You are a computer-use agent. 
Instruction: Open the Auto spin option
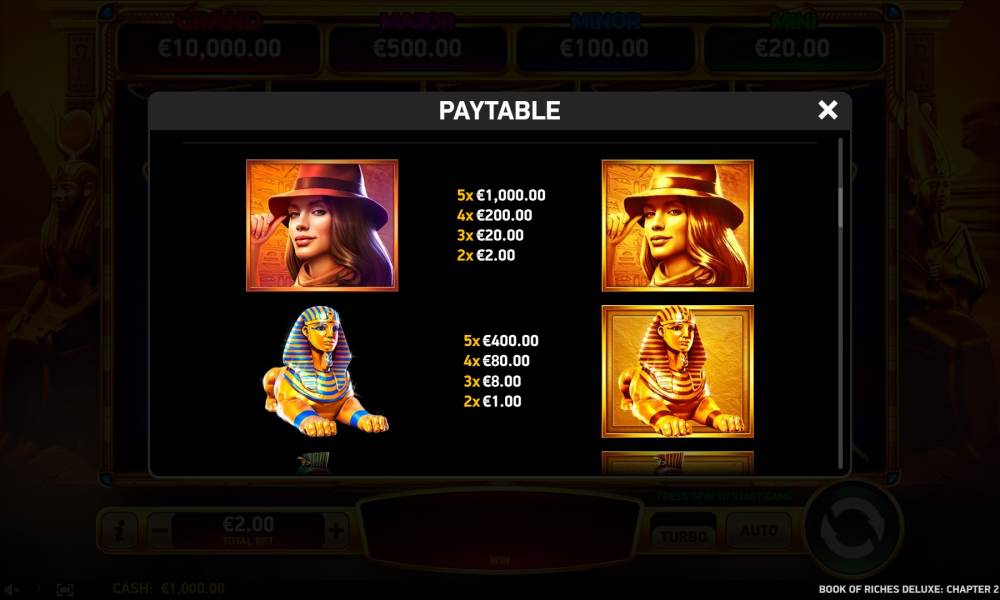coord(758,530)
